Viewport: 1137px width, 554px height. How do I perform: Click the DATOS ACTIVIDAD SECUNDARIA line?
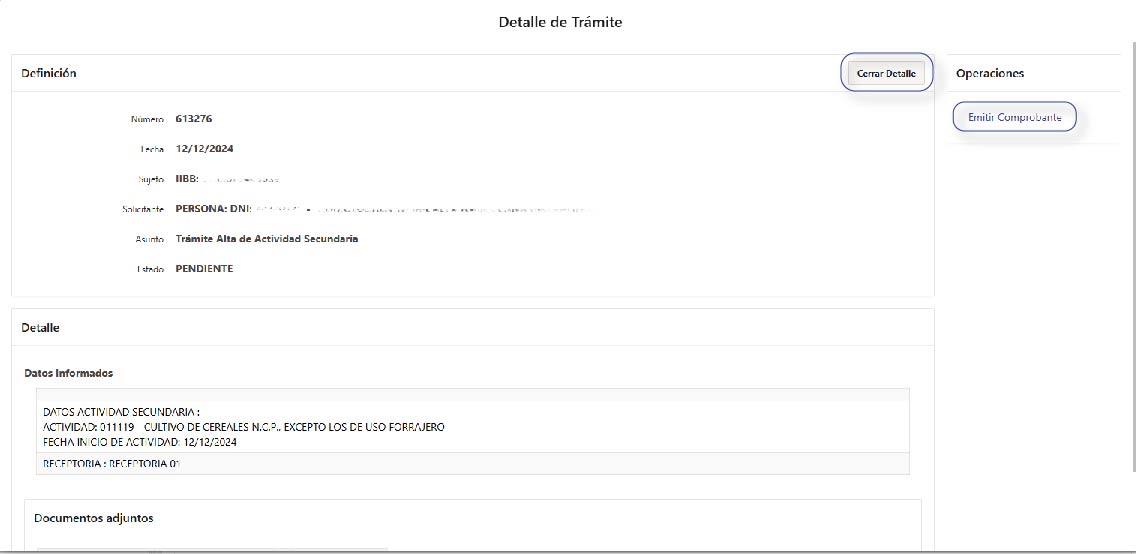(121, 411)
